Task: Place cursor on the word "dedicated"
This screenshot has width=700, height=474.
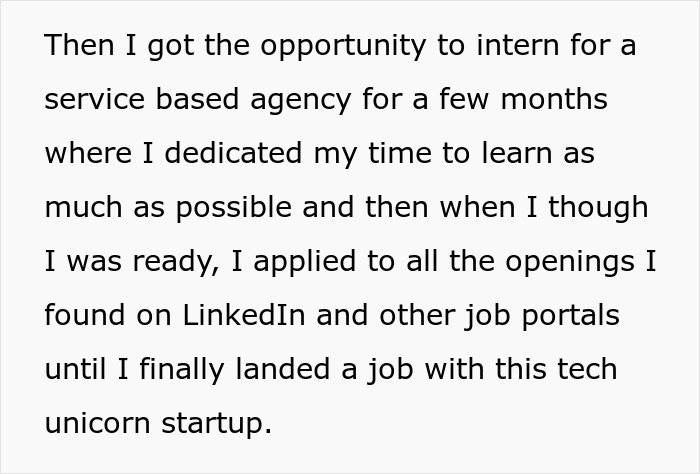Action: (233, 153)
